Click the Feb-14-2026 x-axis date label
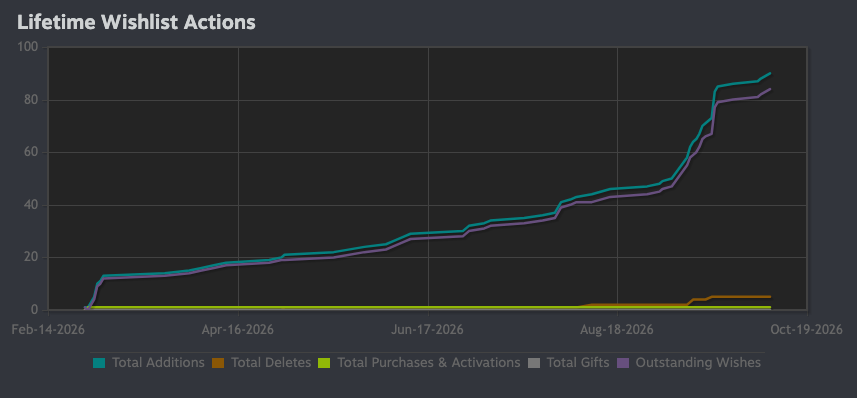 click(48, 330)
